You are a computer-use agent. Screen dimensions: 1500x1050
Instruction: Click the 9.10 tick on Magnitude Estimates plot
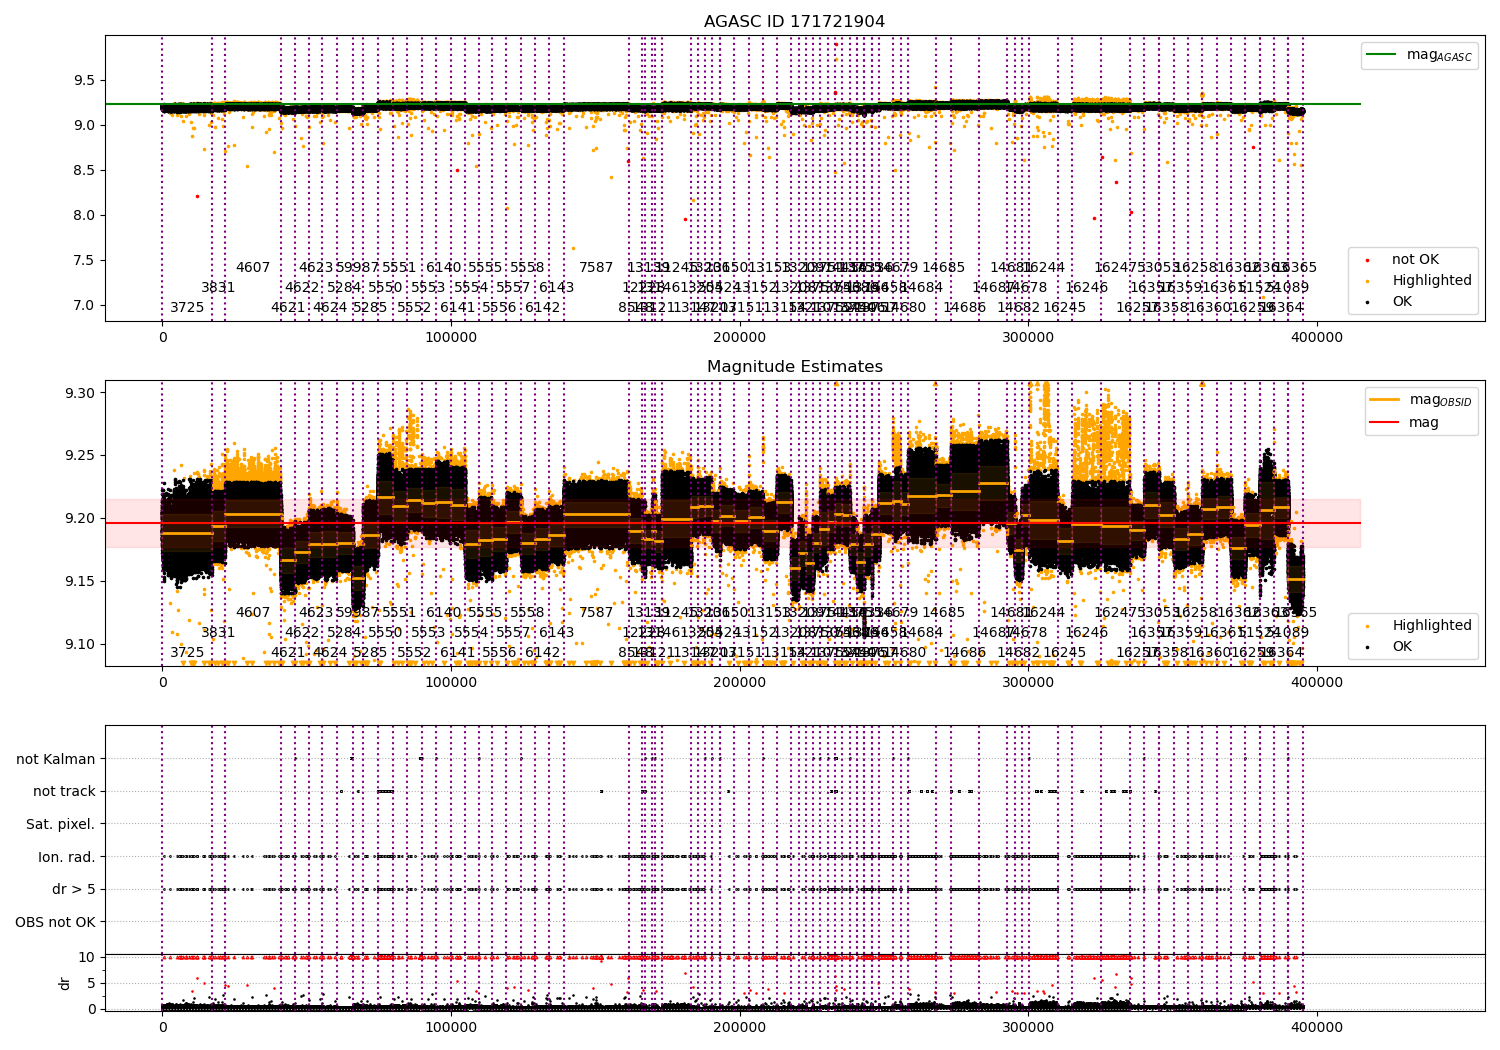[x=79, y=645]
